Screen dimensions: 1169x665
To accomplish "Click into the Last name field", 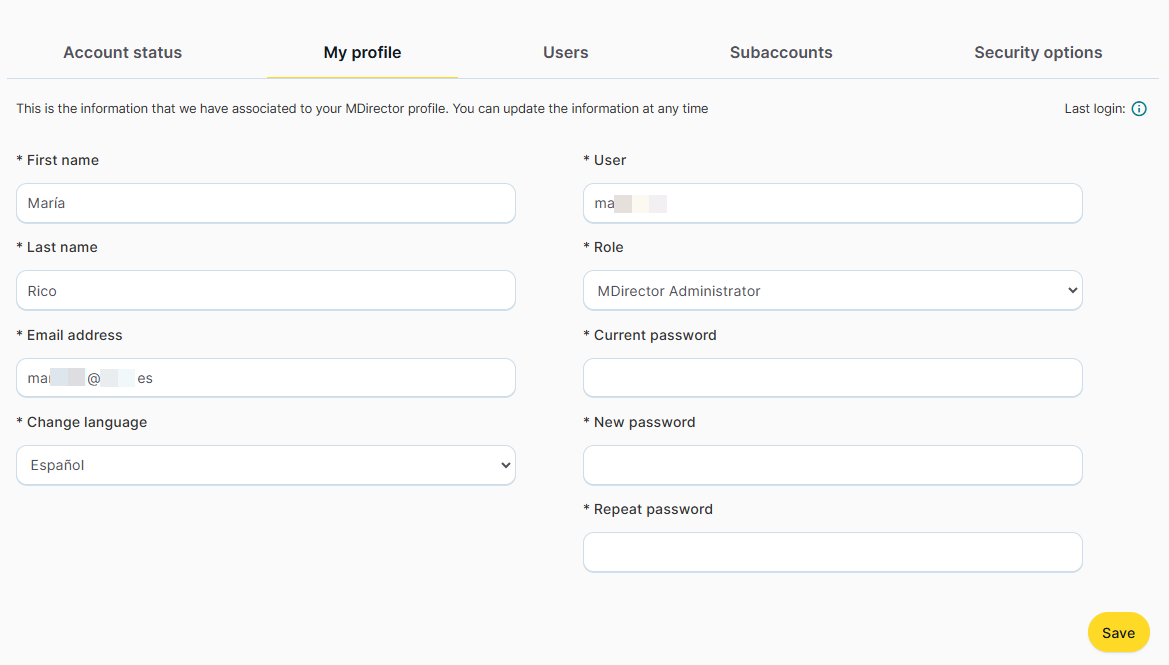I will point(266,291).
